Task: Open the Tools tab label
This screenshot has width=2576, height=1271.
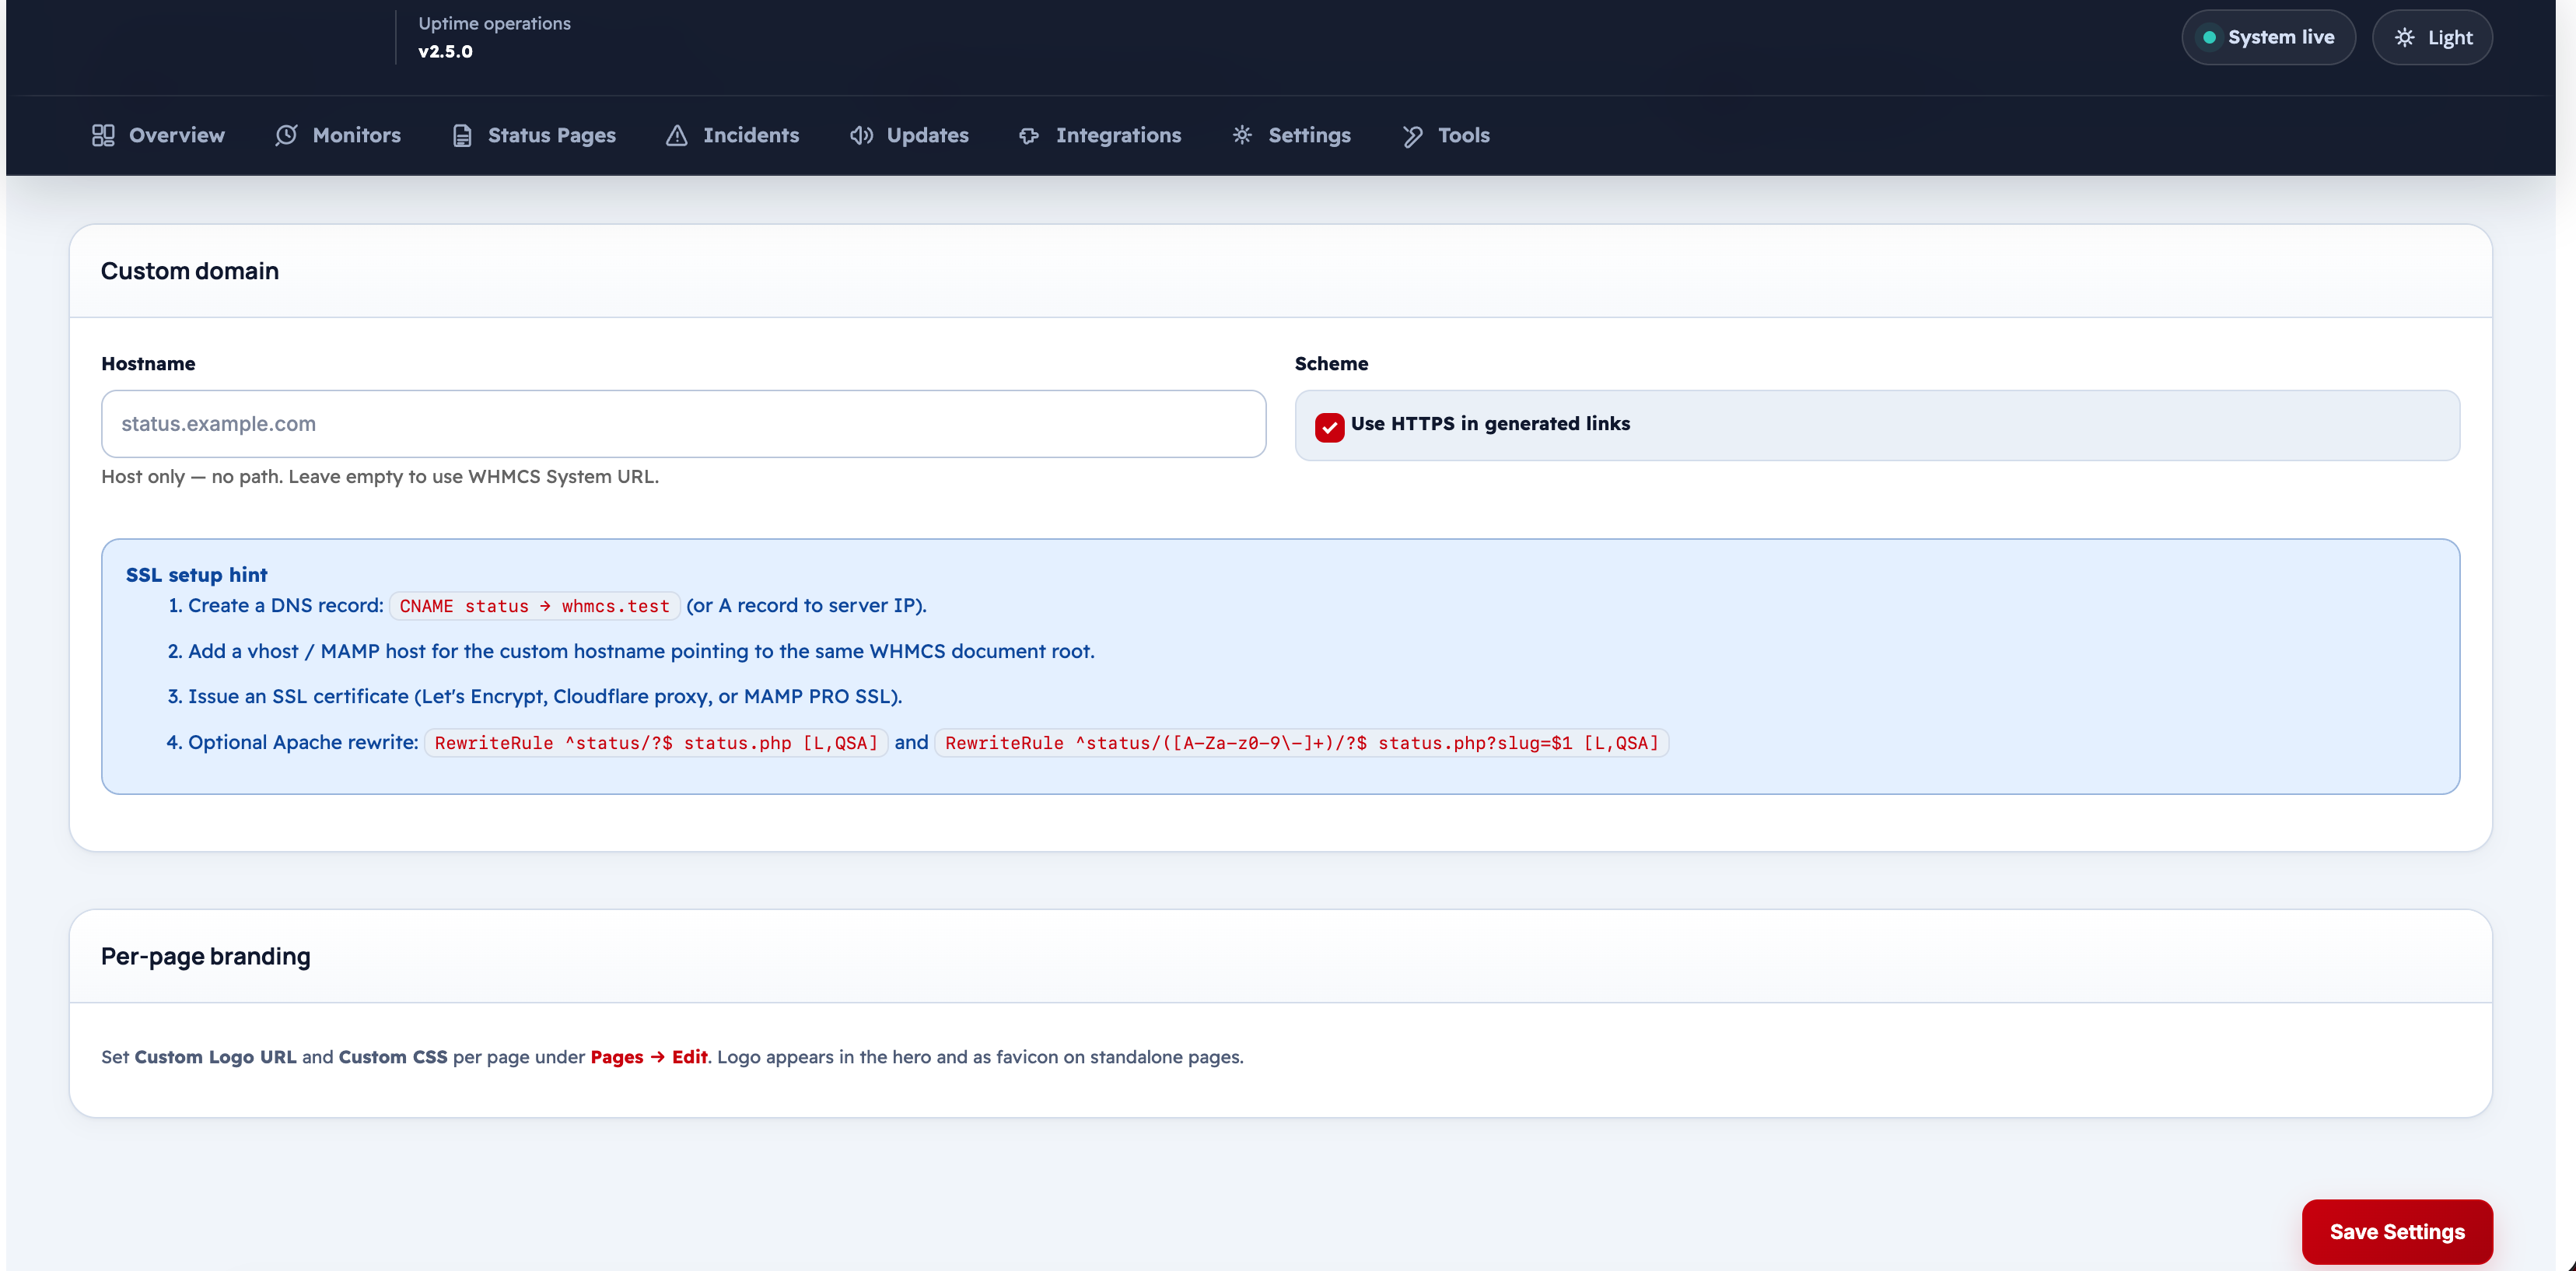Action: [x=1463, y=135]
